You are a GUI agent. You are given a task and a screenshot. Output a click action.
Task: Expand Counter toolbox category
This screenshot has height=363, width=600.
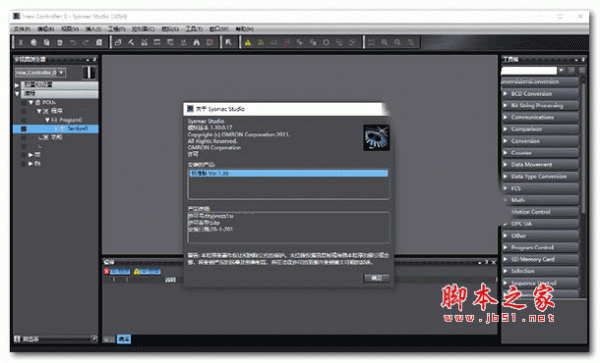click(x=540, y=153)
